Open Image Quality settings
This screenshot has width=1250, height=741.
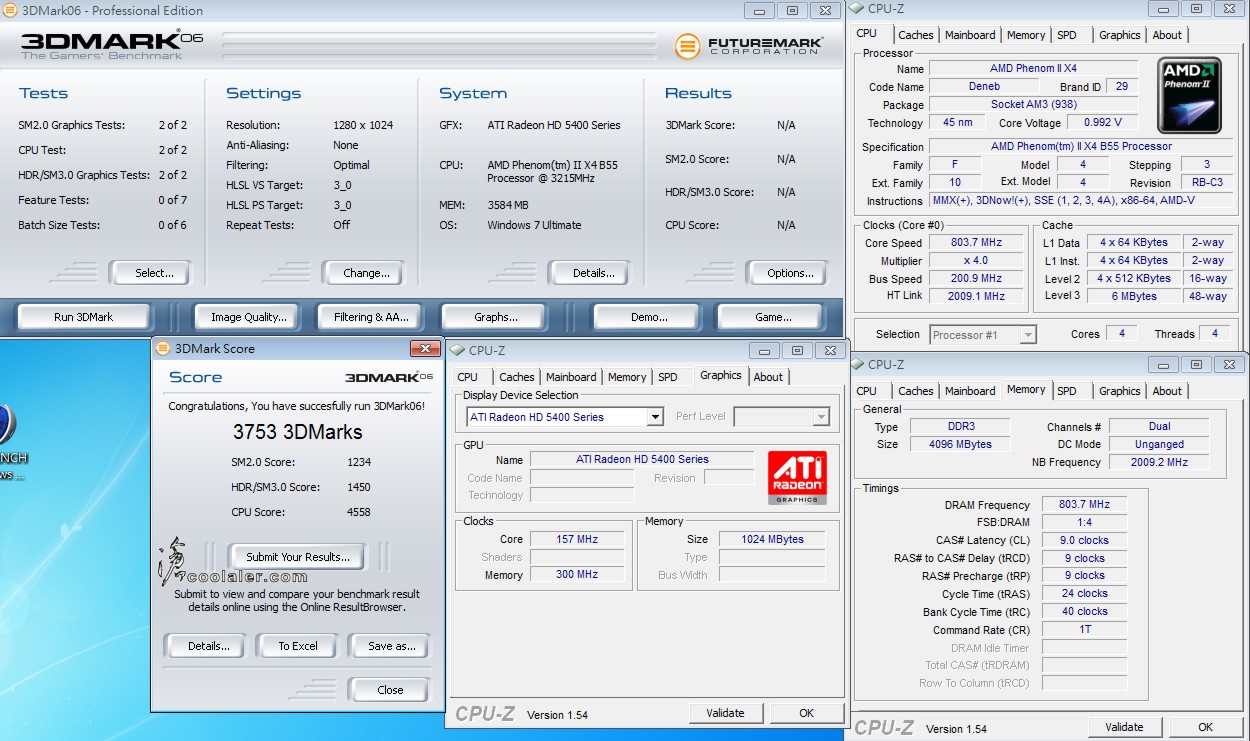(x=249, y=317)
